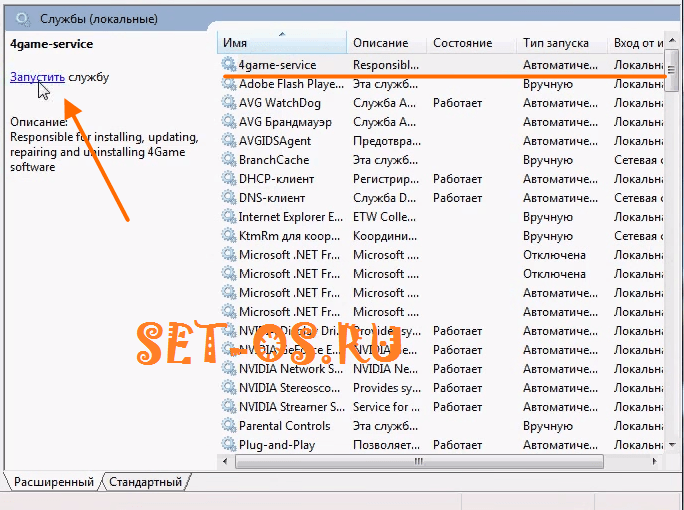Click the gear icon next to Plug-and-Play
This screenshot has width=684, height=510.
[229, 444]
